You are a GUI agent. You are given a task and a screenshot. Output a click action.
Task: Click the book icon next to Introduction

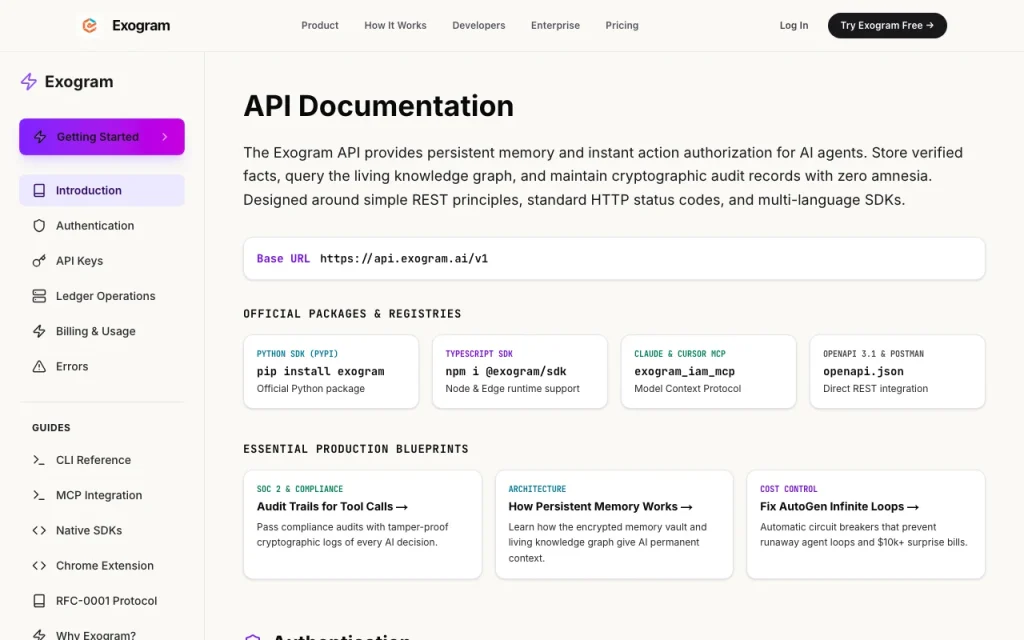(x=39, y=190)
